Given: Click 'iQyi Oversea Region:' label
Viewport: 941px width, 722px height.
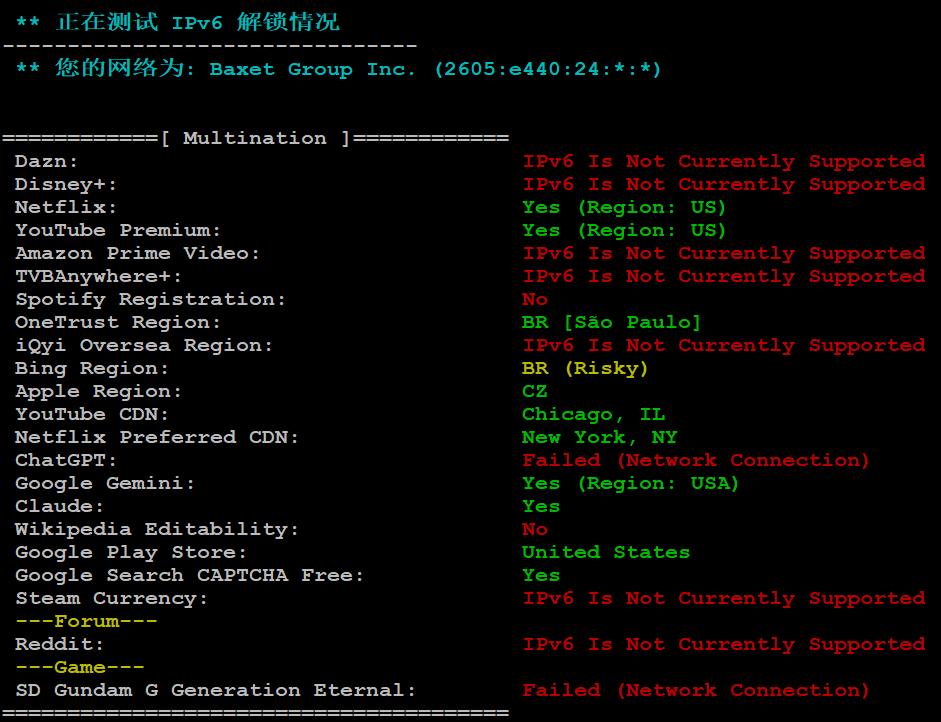Looking at the screenshot, I should 144,346.
